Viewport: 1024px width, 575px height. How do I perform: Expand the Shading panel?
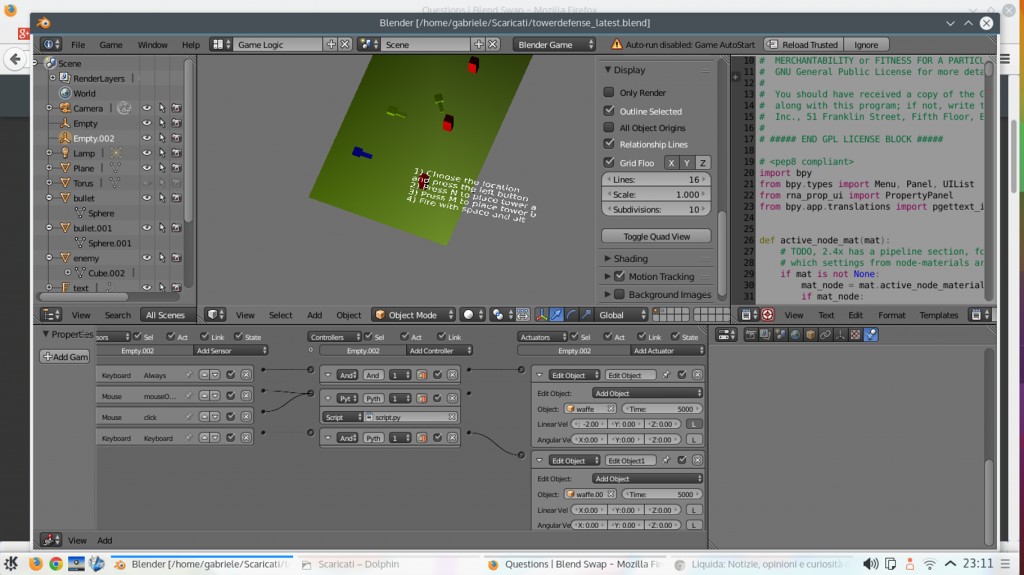630,258
